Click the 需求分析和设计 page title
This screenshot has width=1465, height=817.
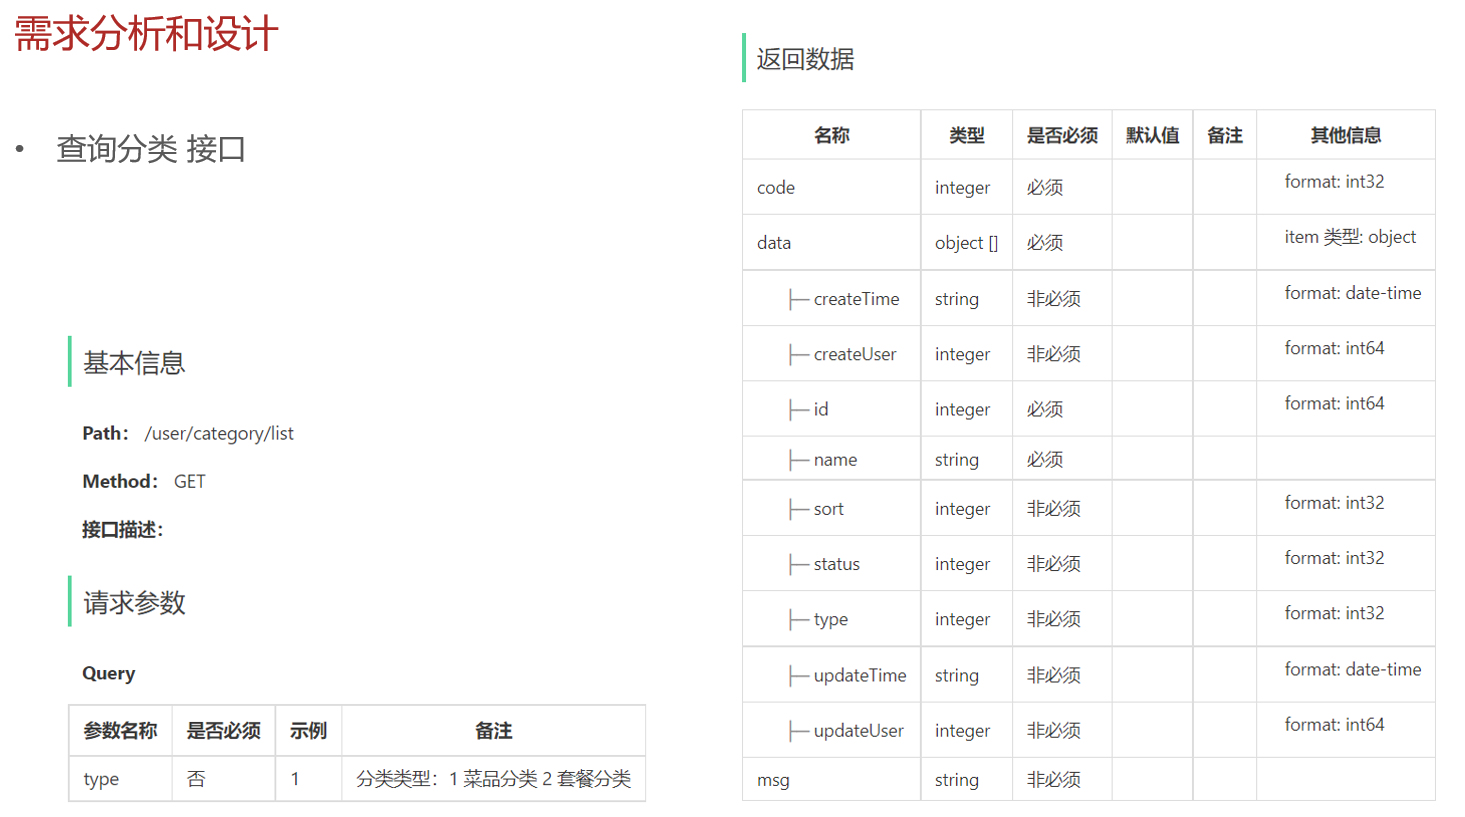coord(146,34)
